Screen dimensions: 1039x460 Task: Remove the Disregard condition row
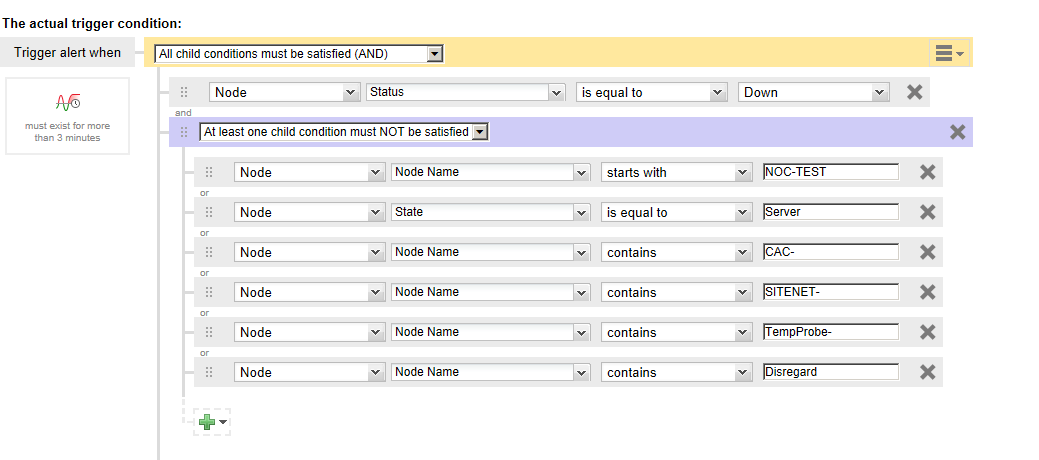click(927, 372)
